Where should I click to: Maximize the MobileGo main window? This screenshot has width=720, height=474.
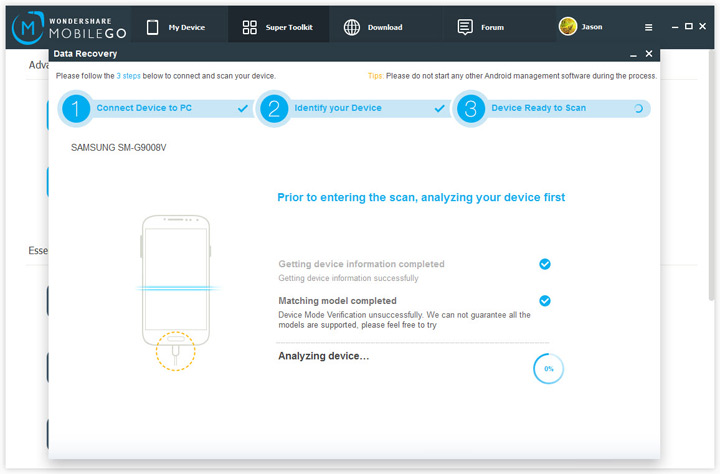(688, 26)
